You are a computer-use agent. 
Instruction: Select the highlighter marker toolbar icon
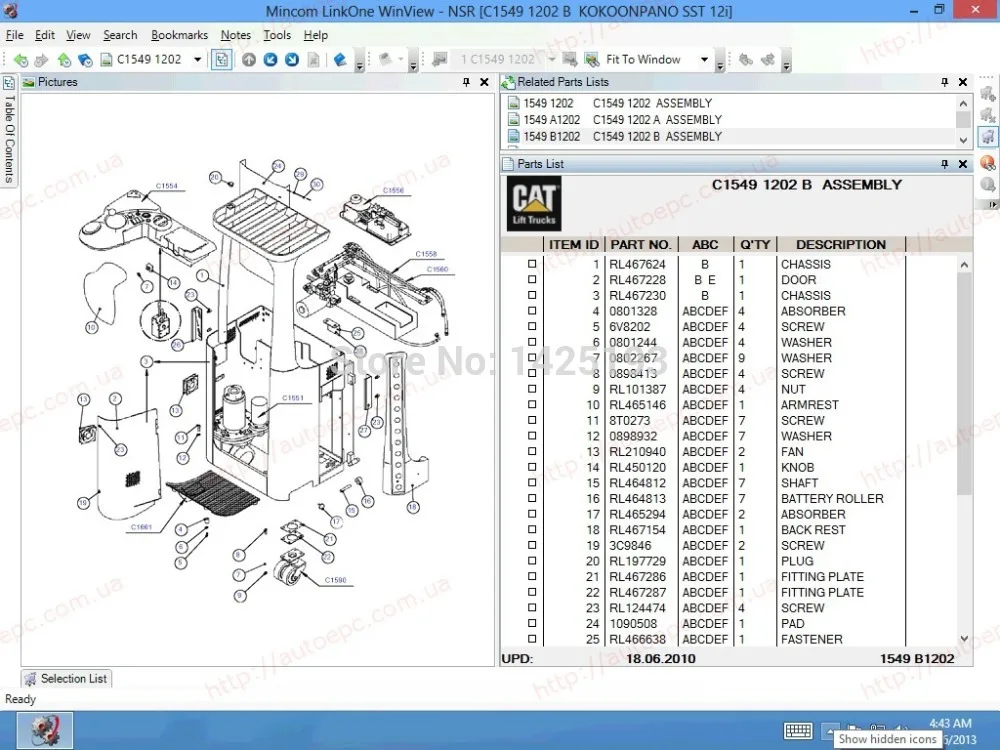(338, 60)
